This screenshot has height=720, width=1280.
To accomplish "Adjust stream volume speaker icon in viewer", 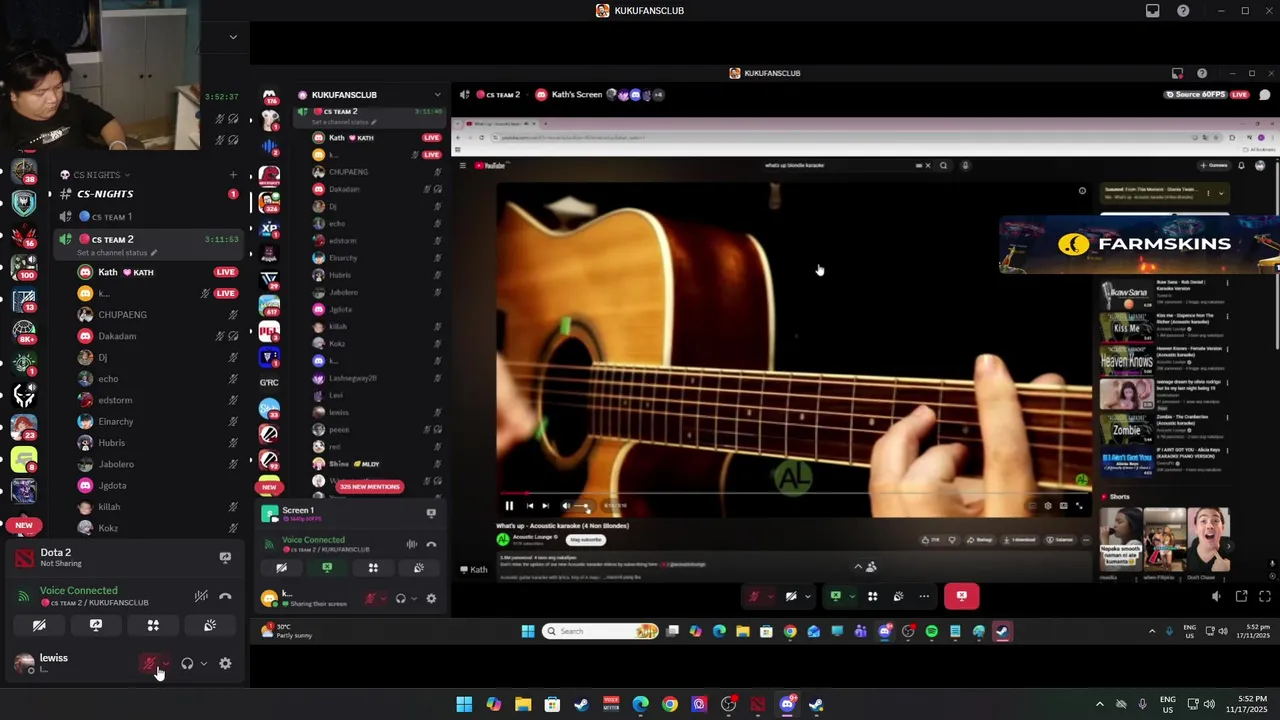I will (x=1216, y=596).
